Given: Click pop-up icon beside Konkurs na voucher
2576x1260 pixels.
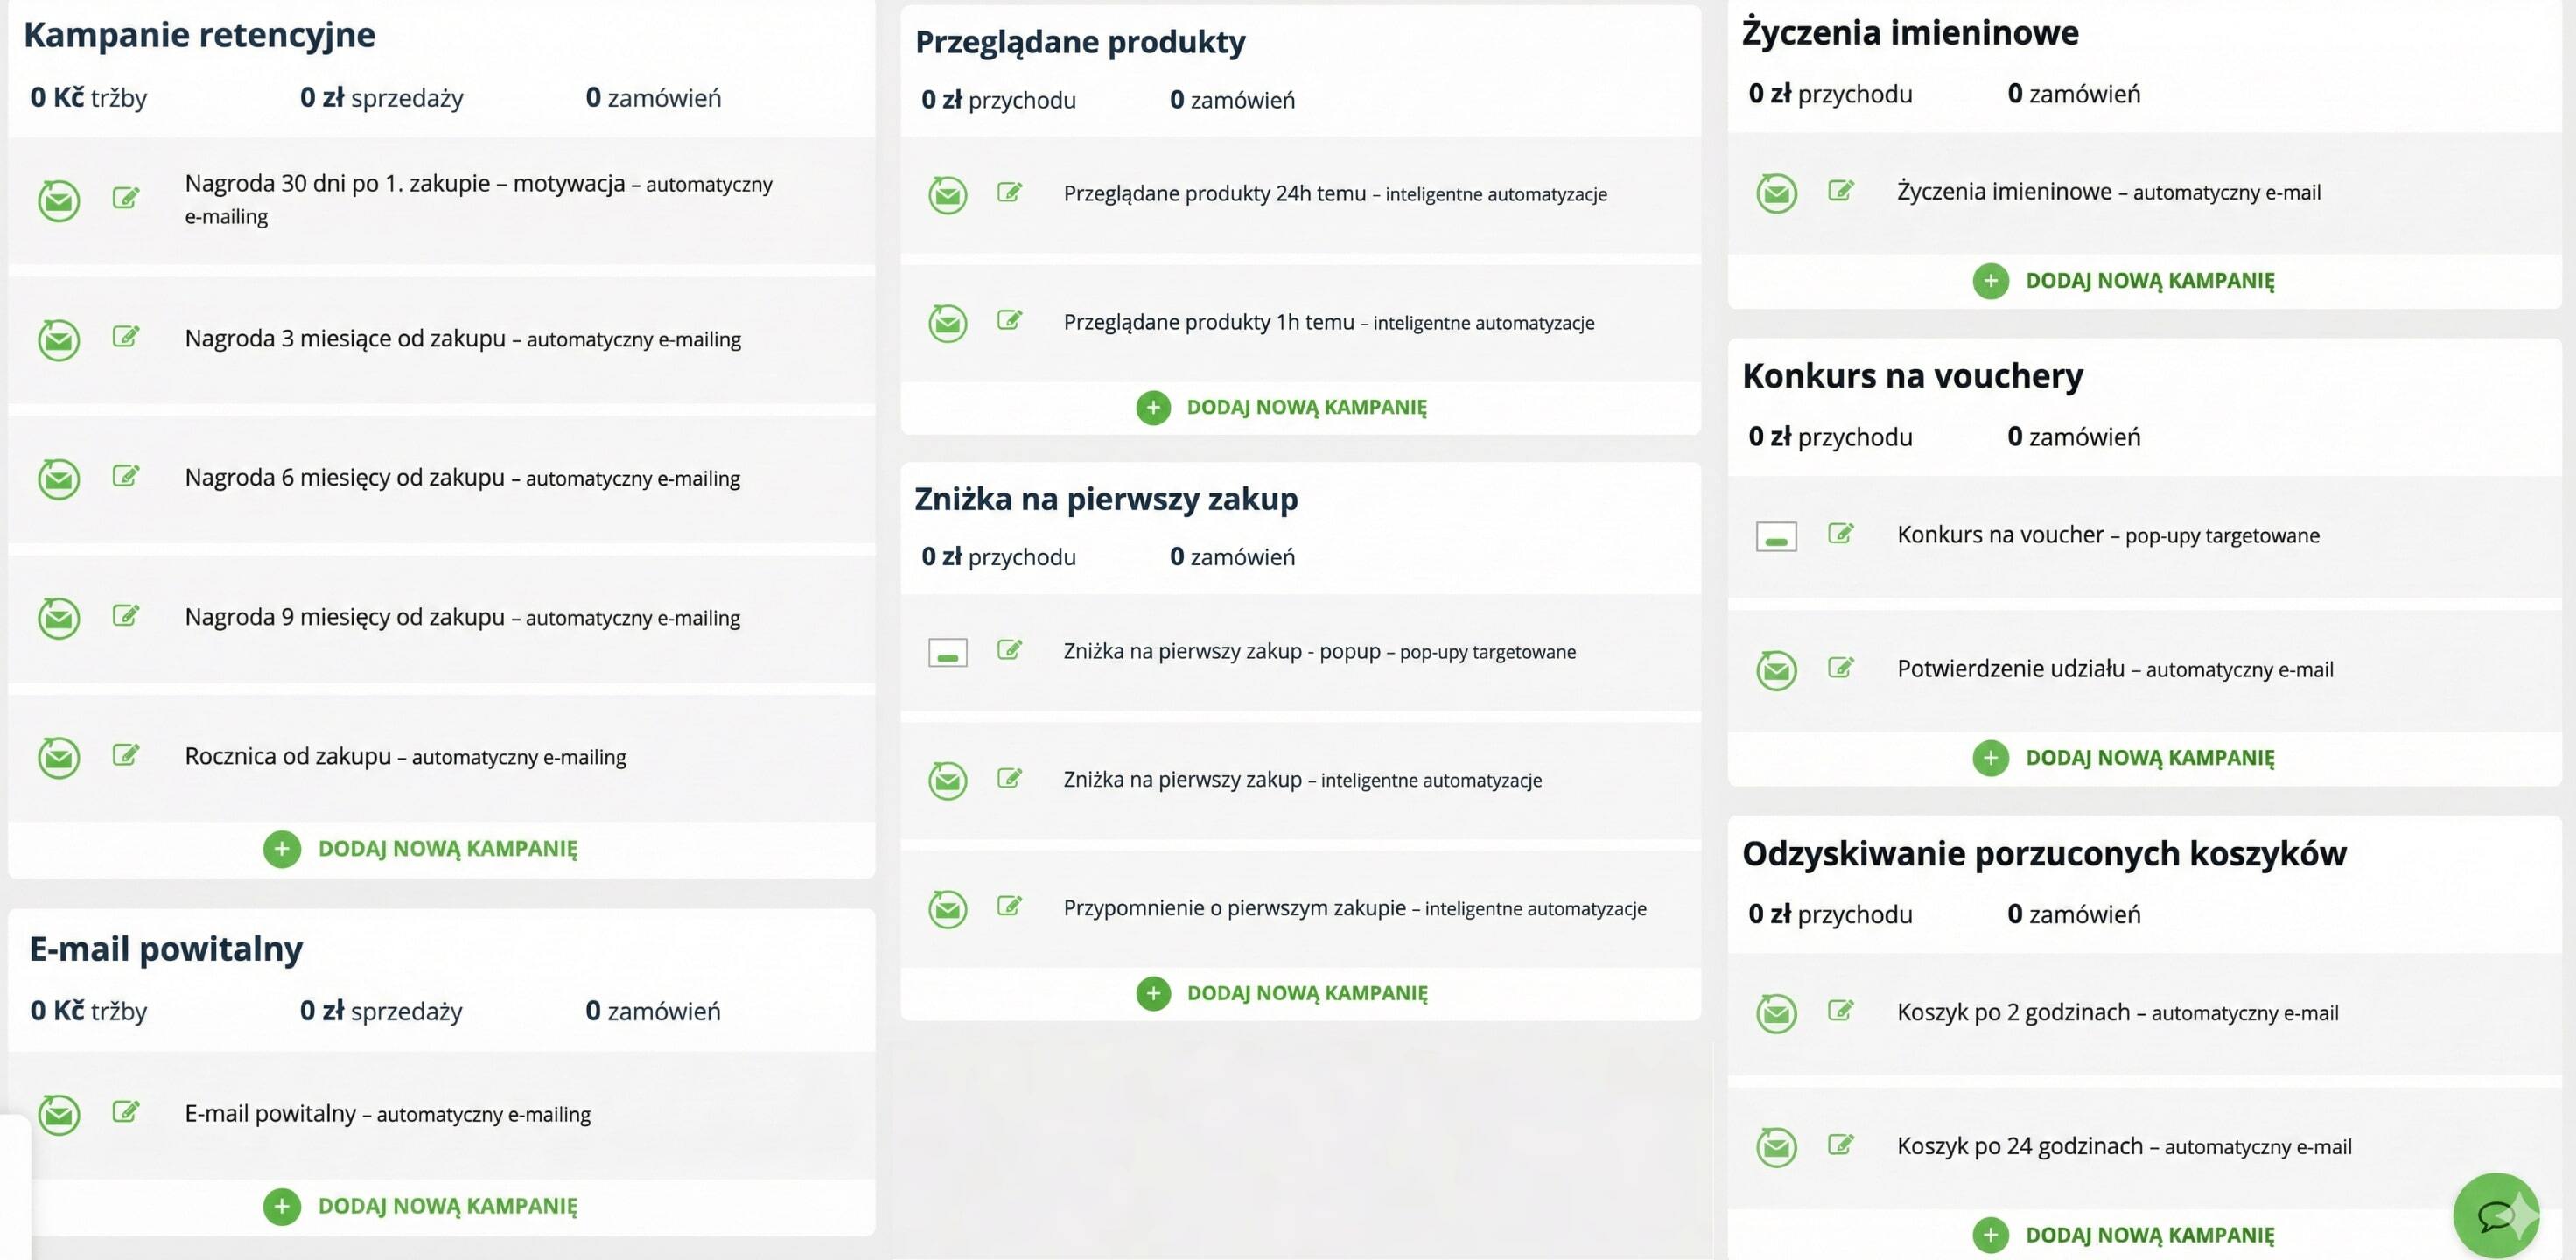Looking at the screenshot, I should click(x=1776, y=537).
